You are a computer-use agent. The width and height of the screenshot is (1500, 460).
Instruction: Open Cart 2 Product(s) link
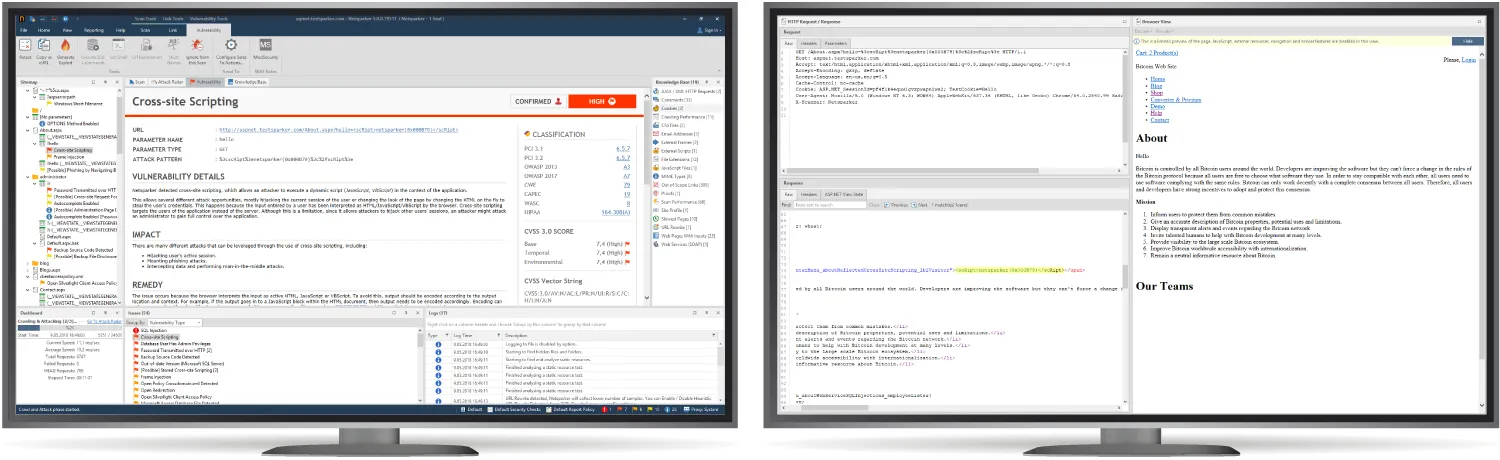tap(1159, 52)
